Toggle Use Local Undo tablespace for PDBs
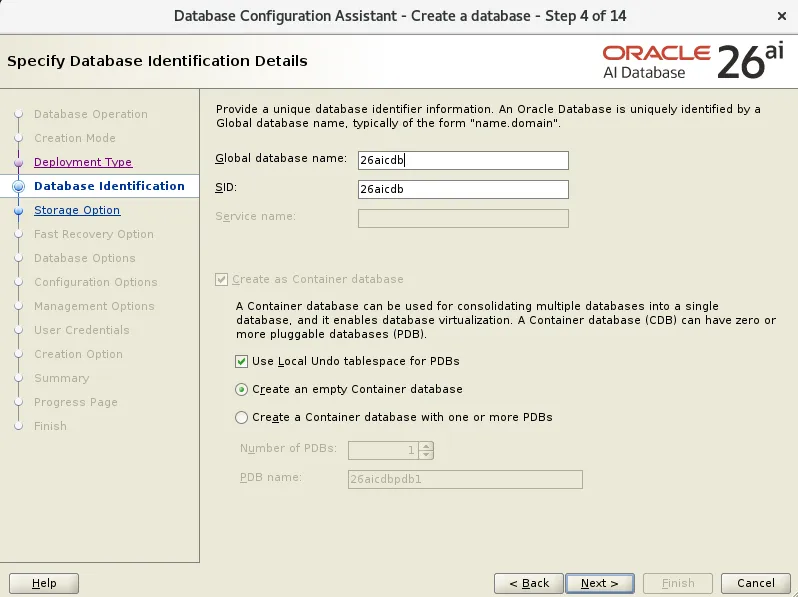The width and height of the screenshot is (798, 597). (241, 361)
